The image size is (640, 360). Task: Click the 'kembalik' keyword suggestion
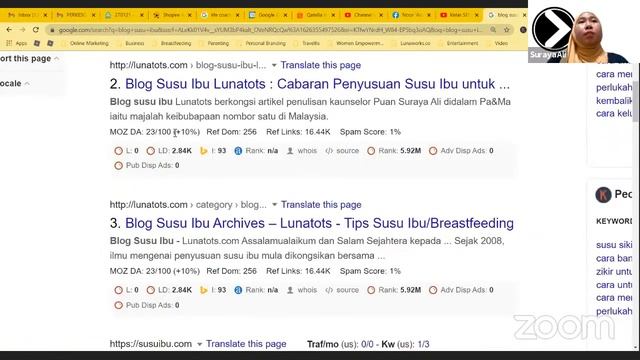[x=614, y=101]
